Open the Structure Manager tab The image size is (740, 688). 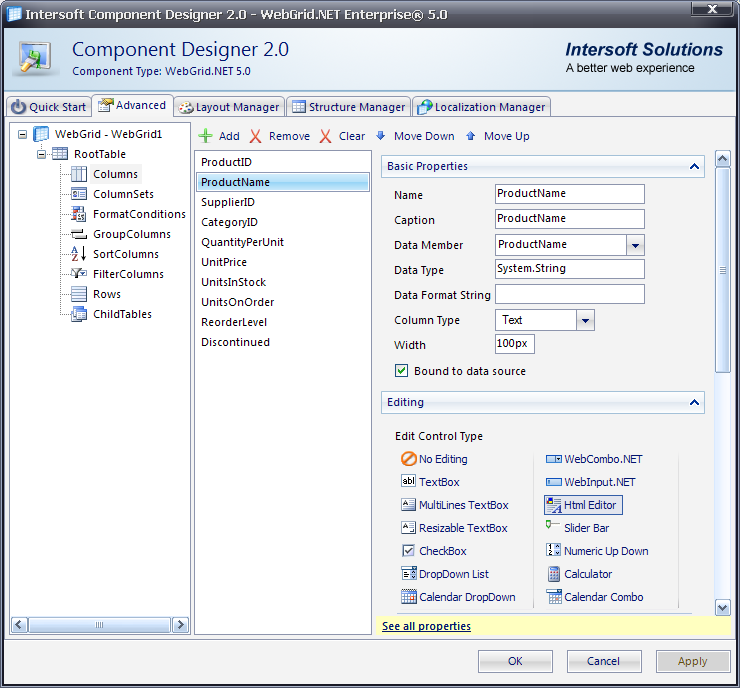[x=348, y=107]
